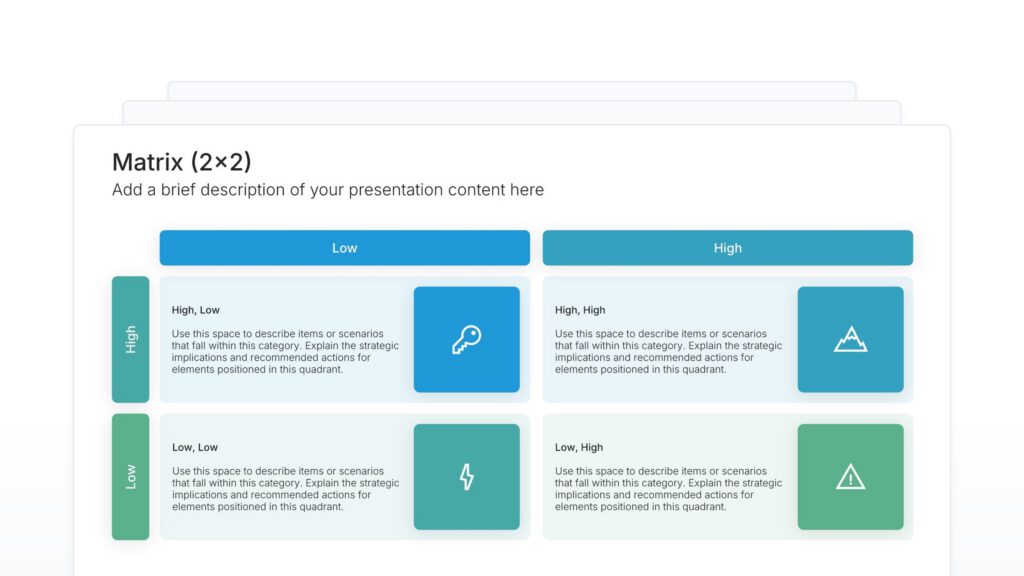1024x576 pixels.
Task: Click the warning triangle icon tile
Action: (850, 476)
